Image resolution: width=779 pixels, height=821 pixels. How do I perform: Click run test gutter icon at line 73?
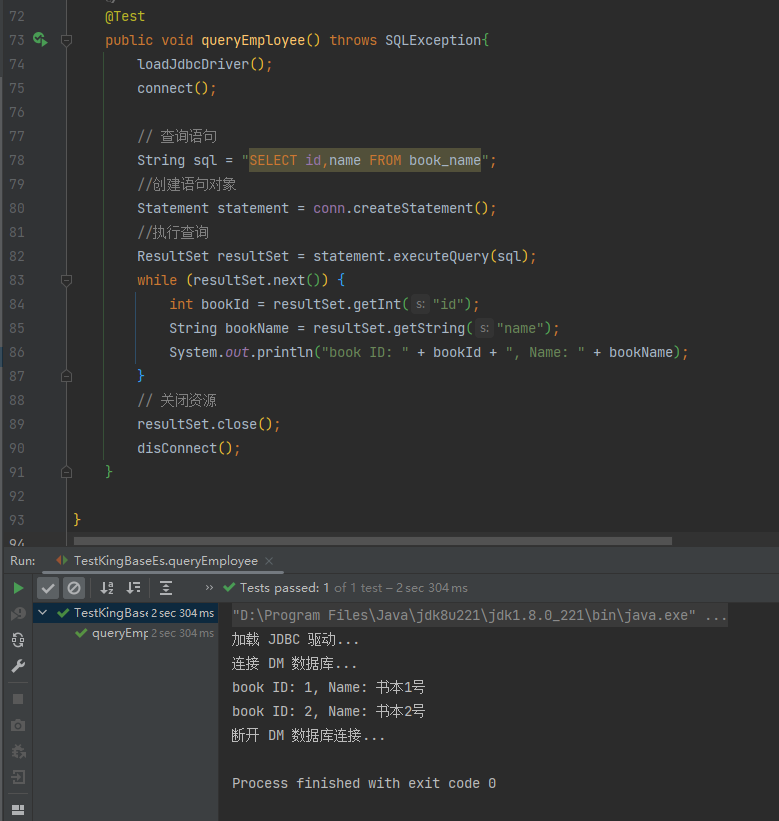point(40,40)
